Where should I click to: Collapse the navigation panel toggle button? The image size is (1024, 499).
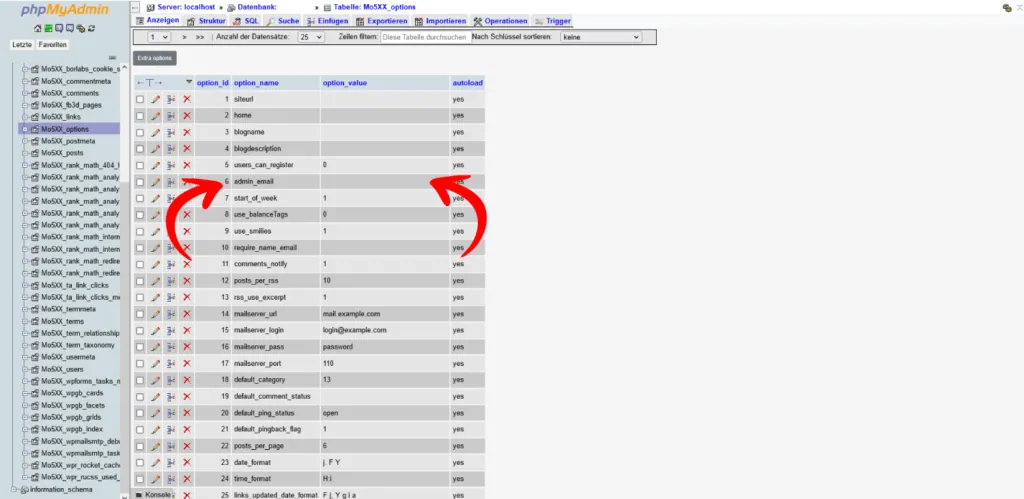(136, 7)
